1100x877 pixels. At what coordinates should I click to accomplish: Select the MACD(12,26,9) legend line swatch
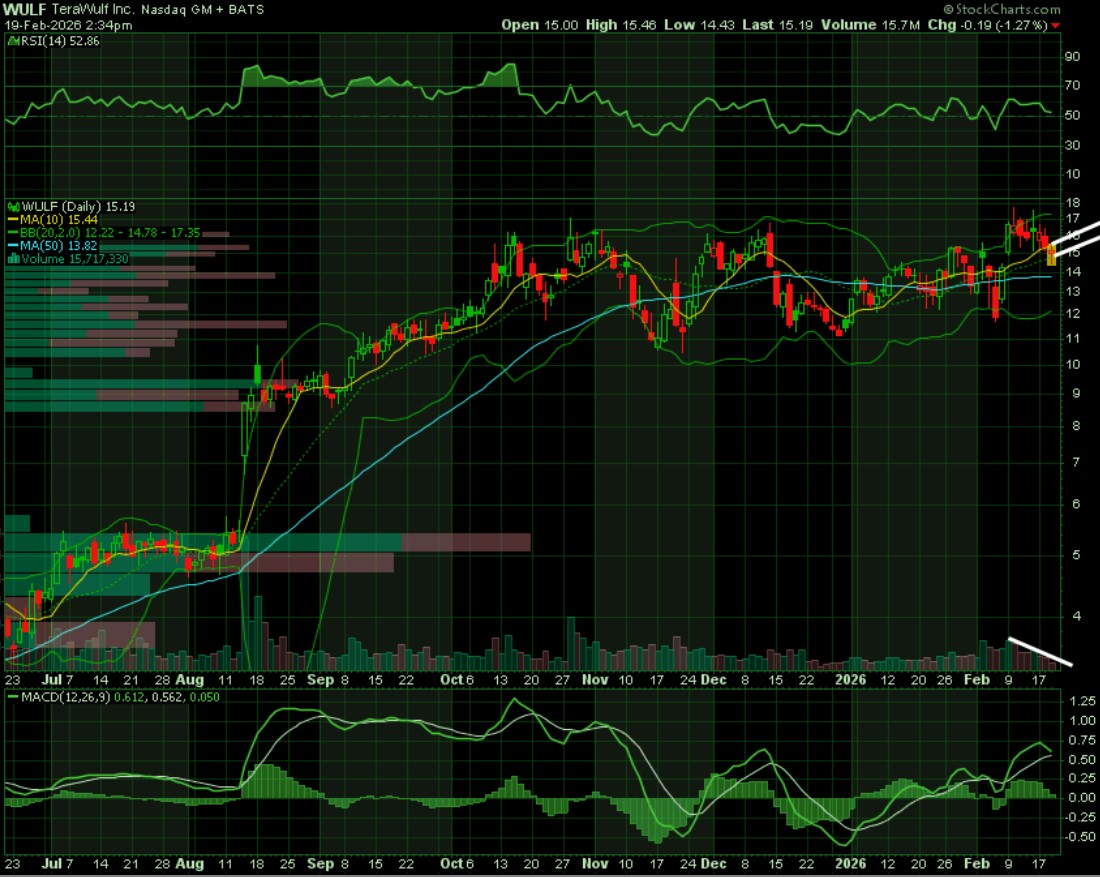coord(13,697)
